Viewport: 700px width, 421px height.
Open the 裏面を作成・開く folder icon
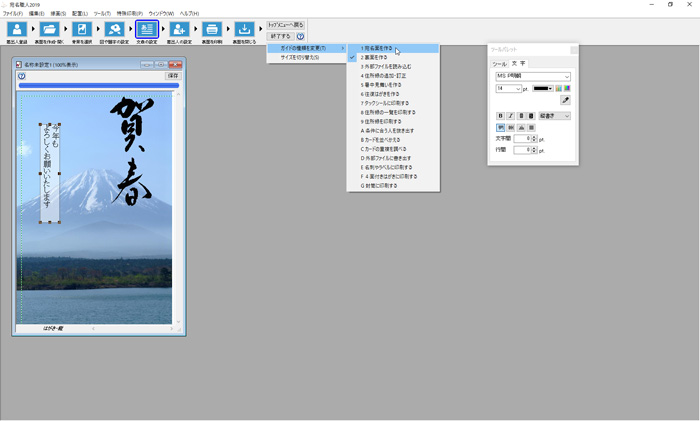pos(49,31)
